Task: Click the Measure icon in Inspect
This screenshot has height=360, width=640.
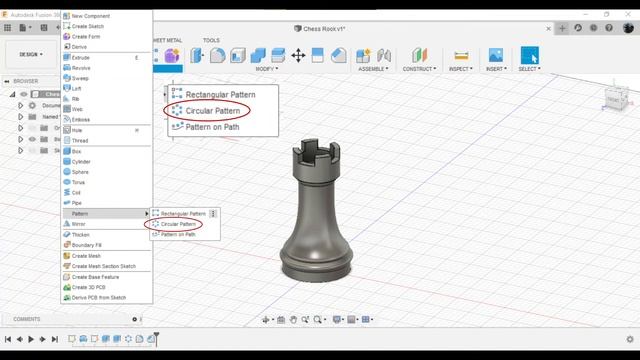Action: click(461, 56)
